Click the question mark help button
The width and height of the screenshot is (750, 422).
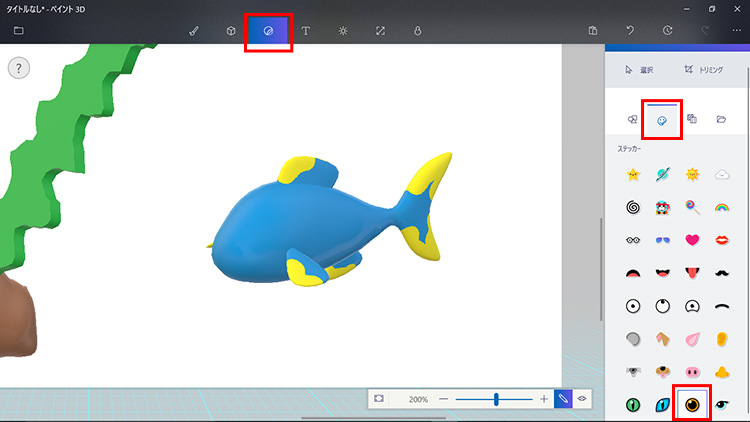point(19,68)
